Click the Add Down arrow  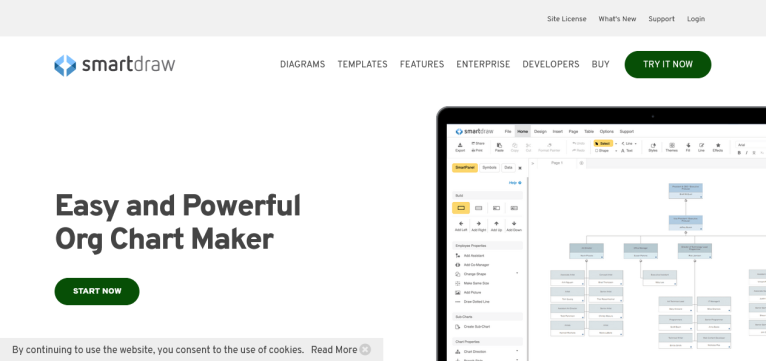pyautogui.click(x=514, y=226)
